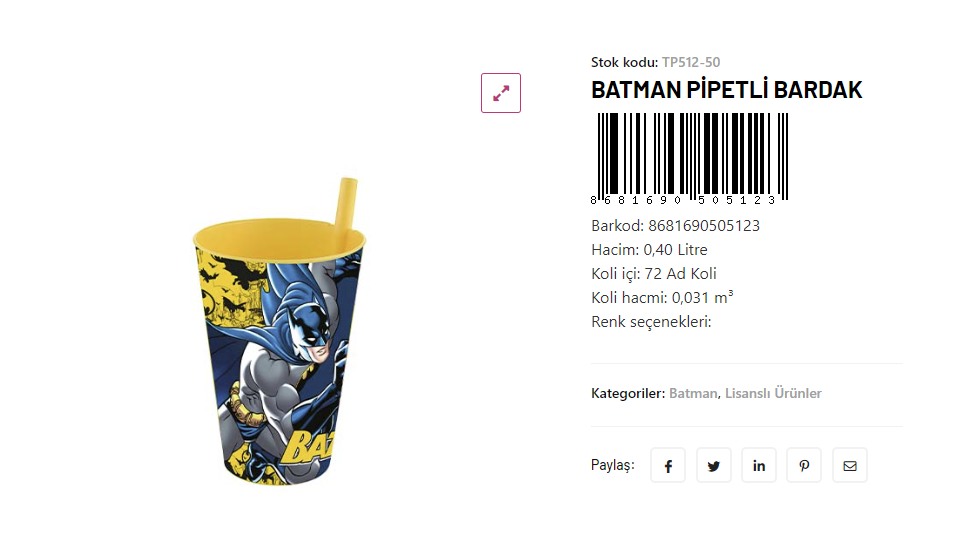Share the product on Twitter
974x556 pixels.
(713, 466)
